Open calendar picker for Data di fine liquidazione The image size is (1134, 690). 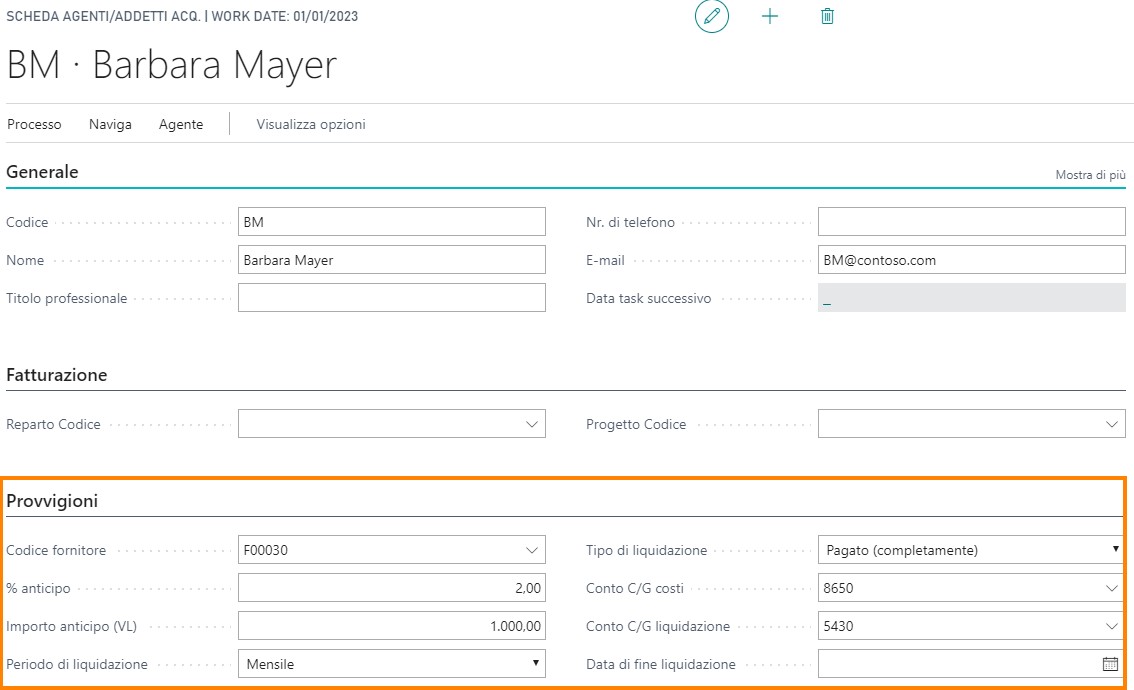click(x=1110, y=664)
